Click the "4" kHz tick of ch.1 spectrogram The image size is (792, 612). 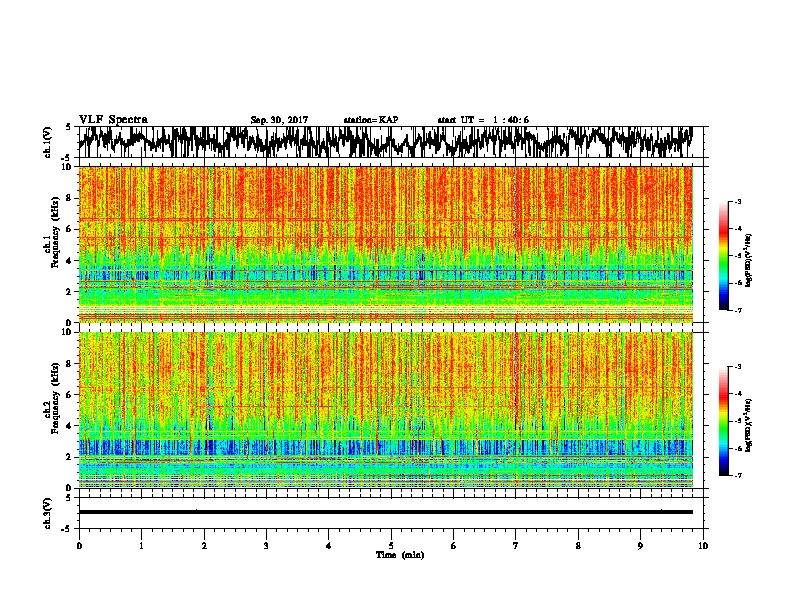(70, 261)
